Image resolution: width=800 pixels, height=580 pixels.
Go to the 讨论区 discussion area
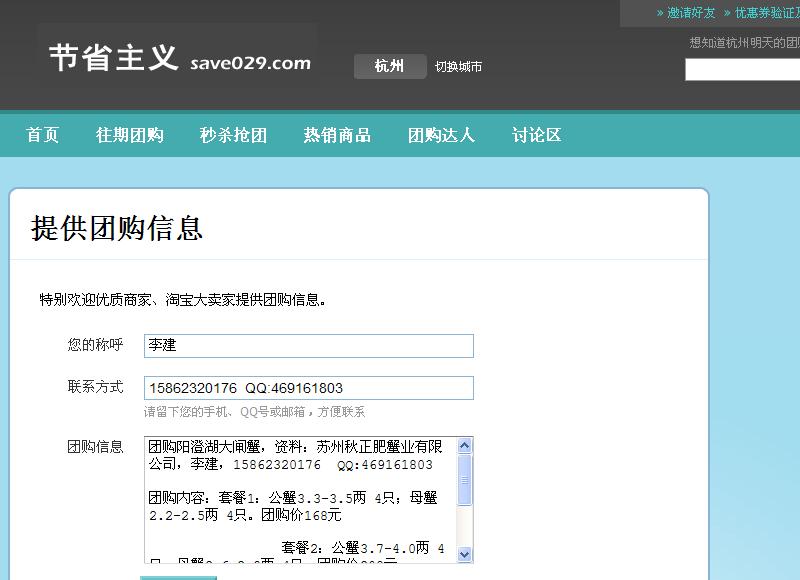pyautogui.click(x=536, y=133)
